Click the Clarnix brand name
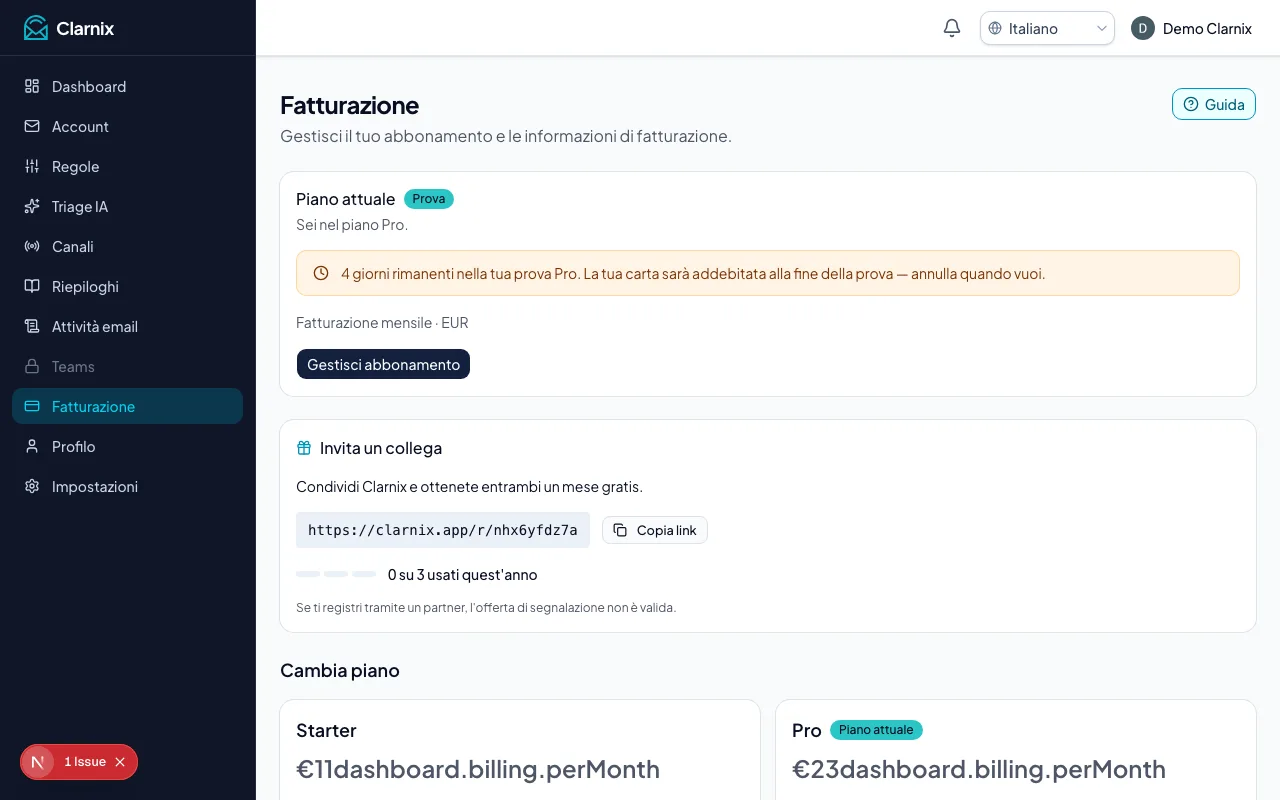Screen dimensions: 1280x800 click(85, 28)
